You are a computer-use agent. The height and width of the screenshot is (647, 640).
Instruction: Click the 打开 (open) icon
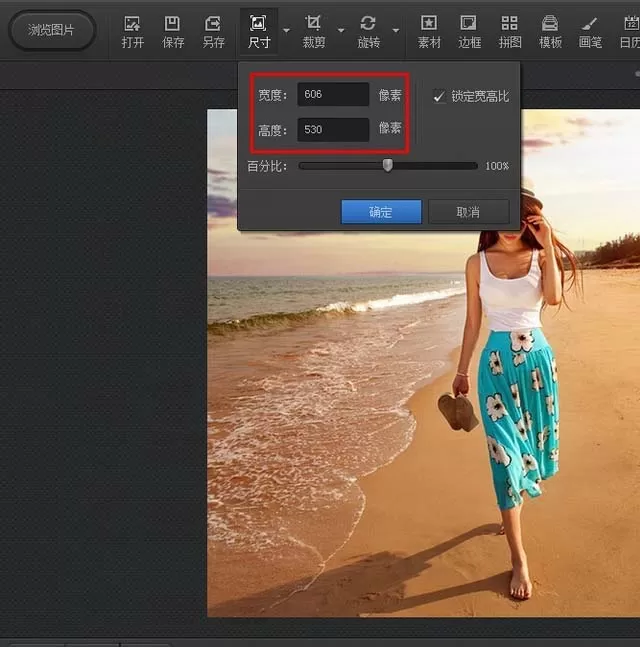click(132, 32)
